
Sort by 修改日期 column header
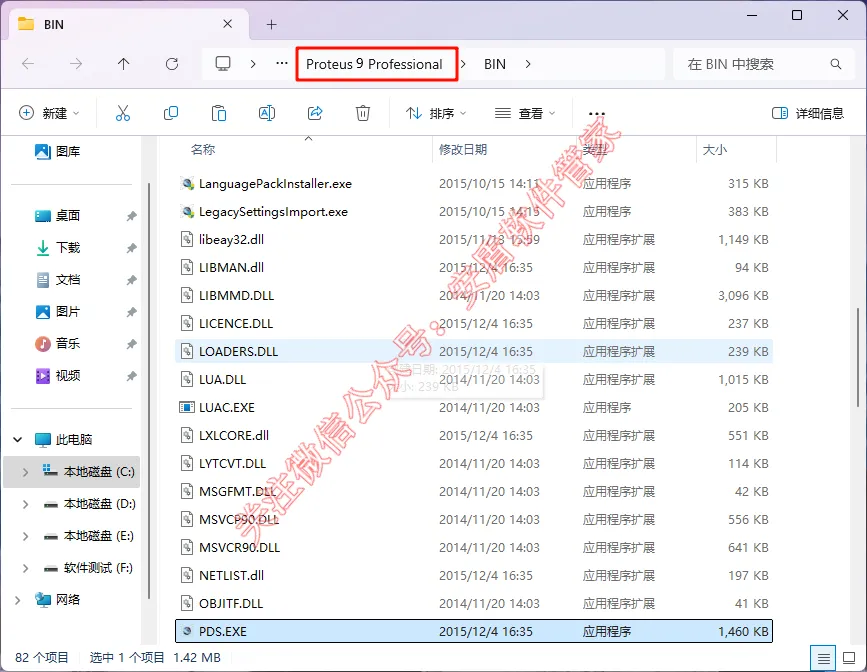[x=463, y=150]
